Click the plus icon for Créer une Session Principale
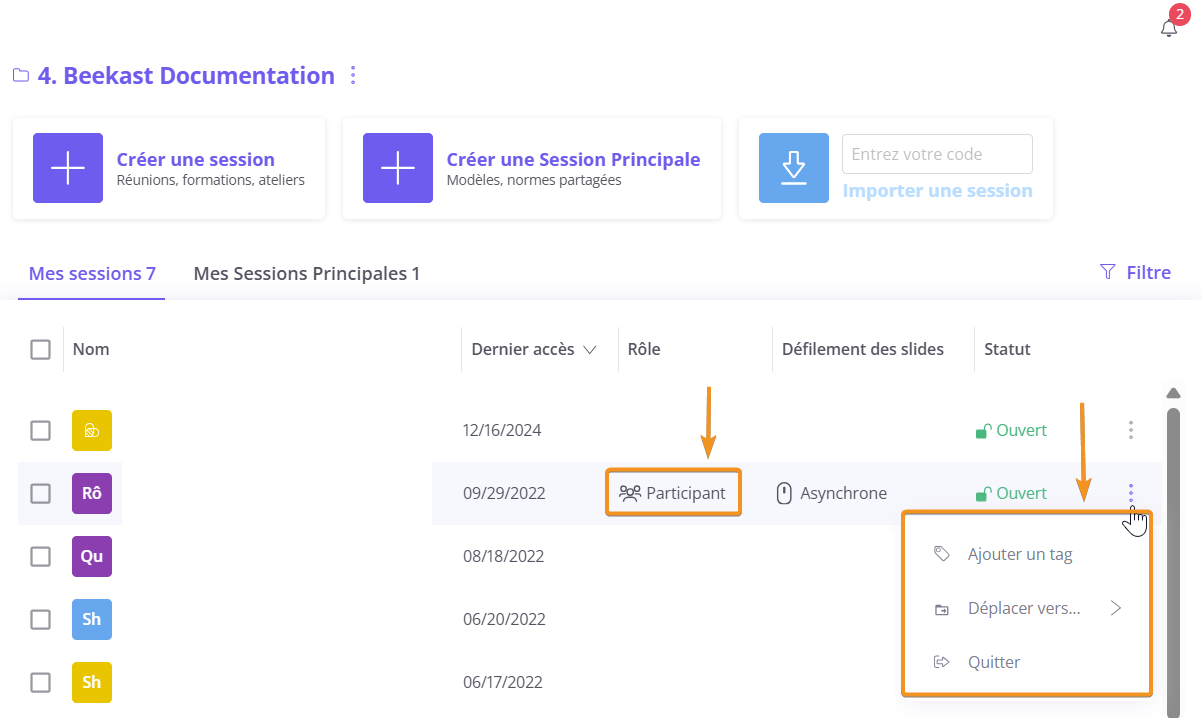The height and width of the screenshot is (718, 1202). [398, 168]
